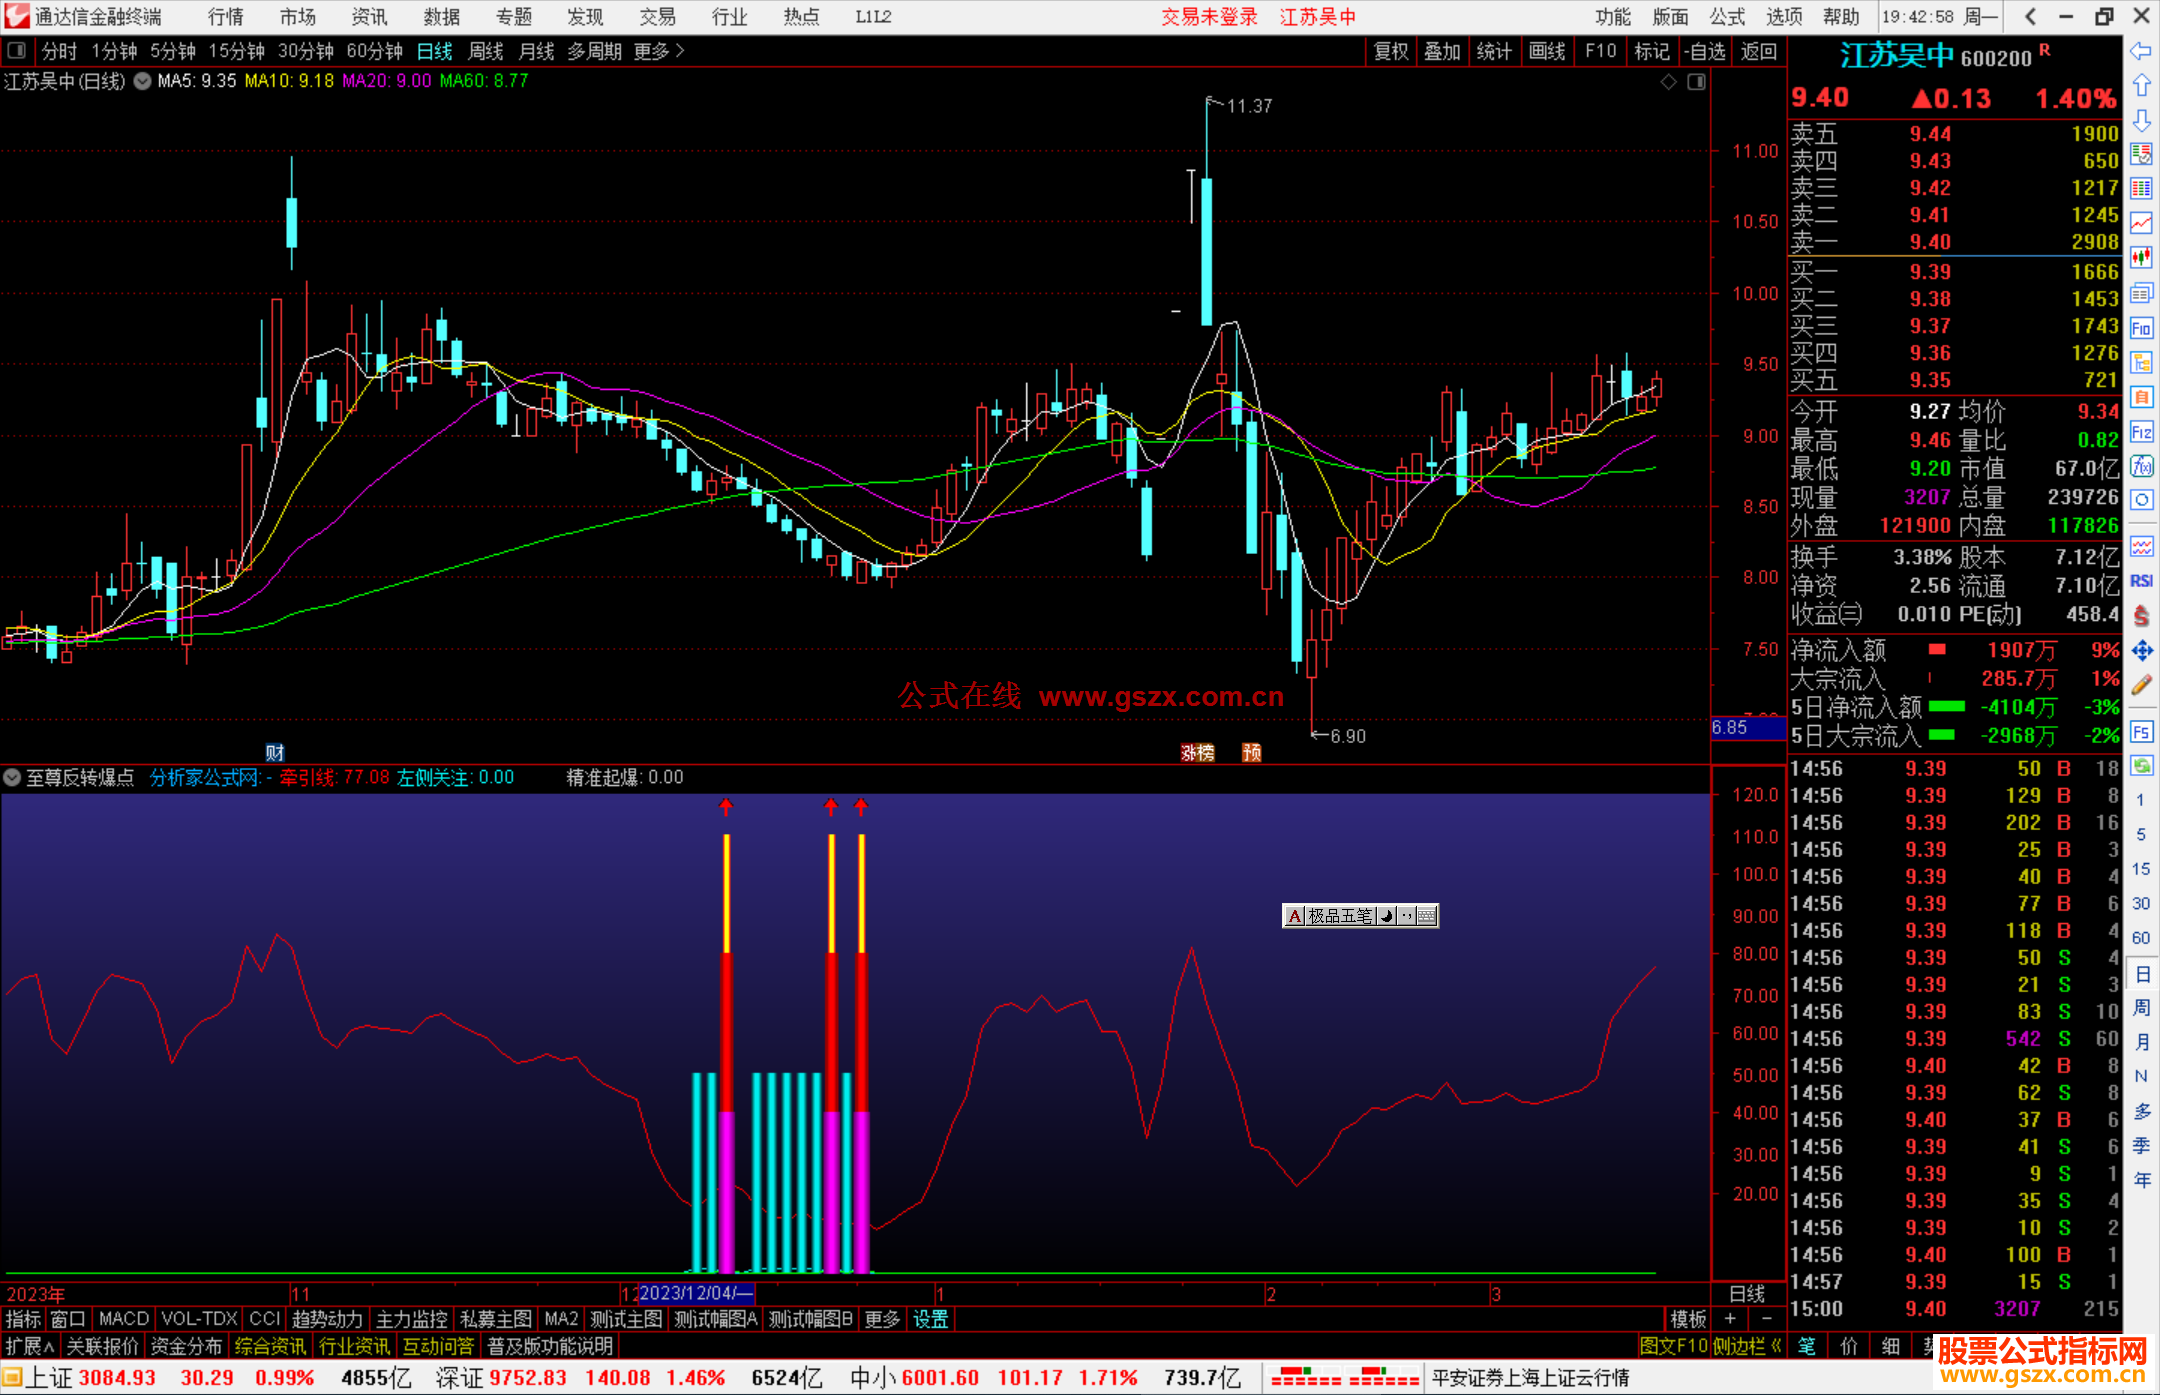
Task: Click the blue left arrow back icon
Action: click(x=2141, y=51)
